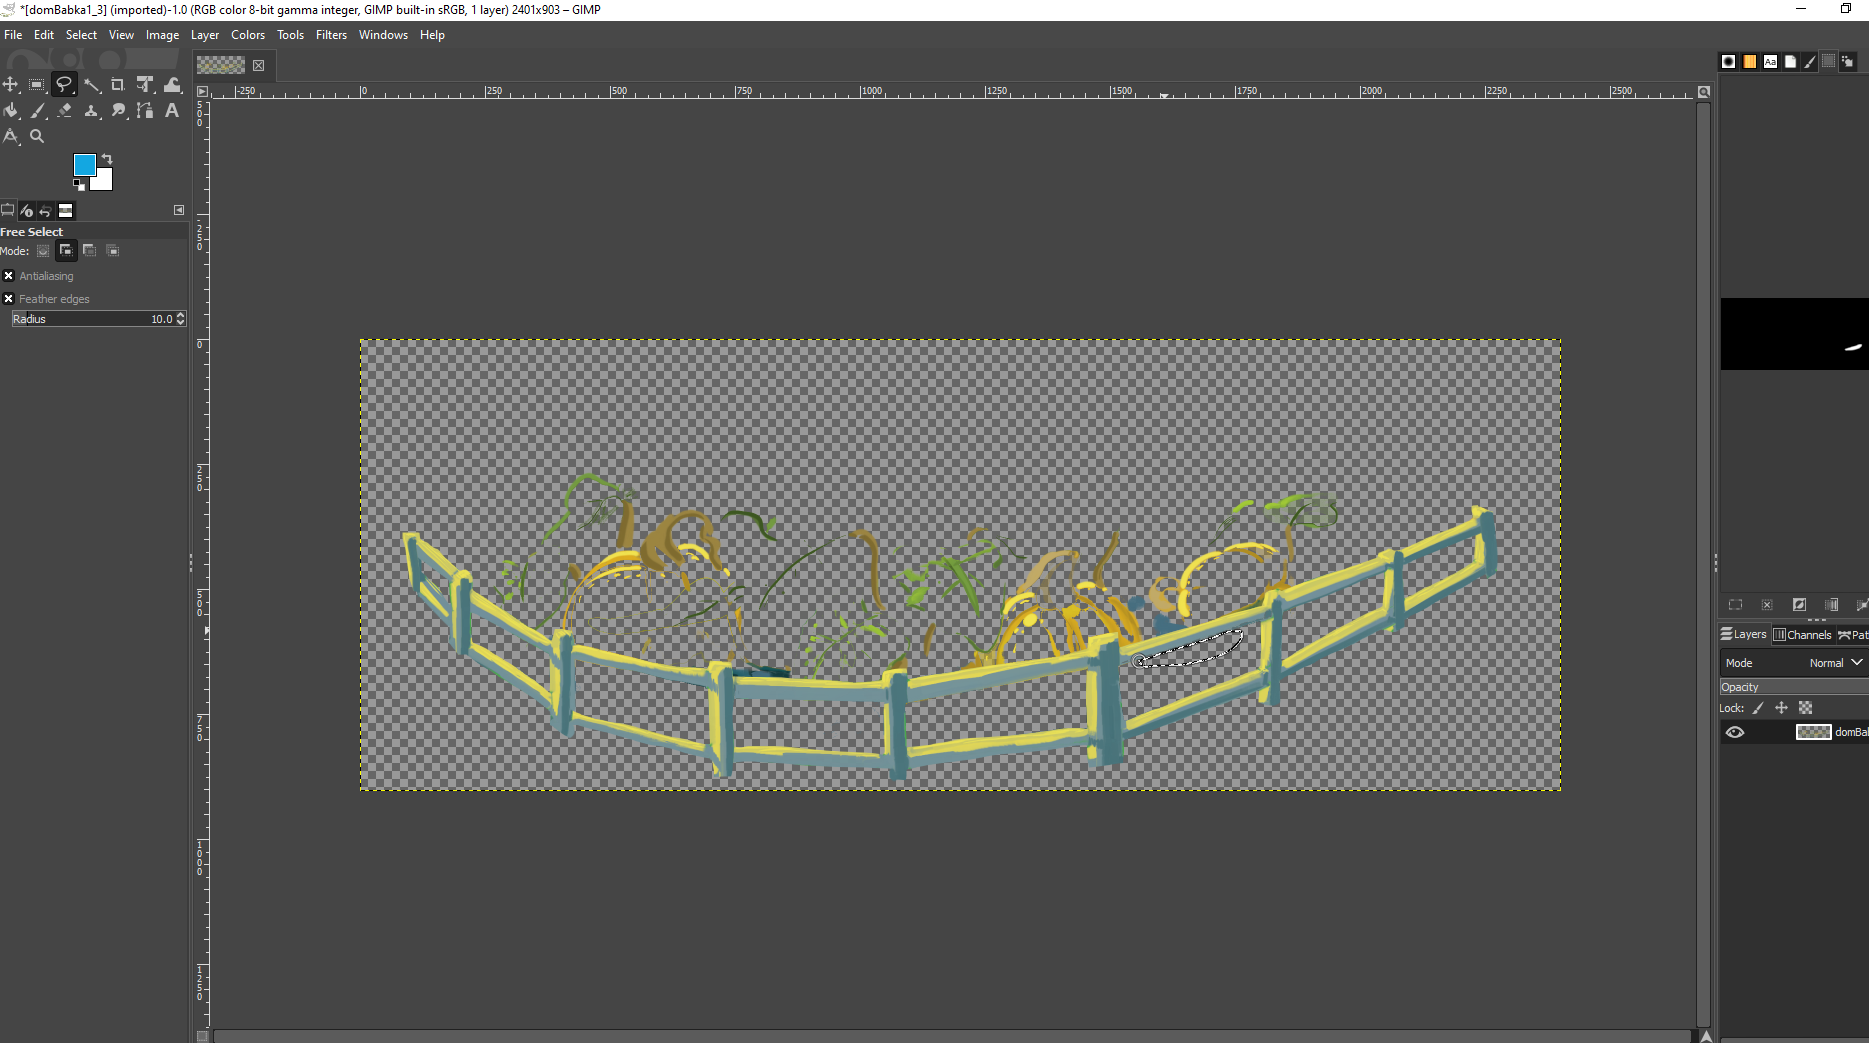Select the Move tool
The height and width of the screenshot is (1043, 1869).
[11, 85]
